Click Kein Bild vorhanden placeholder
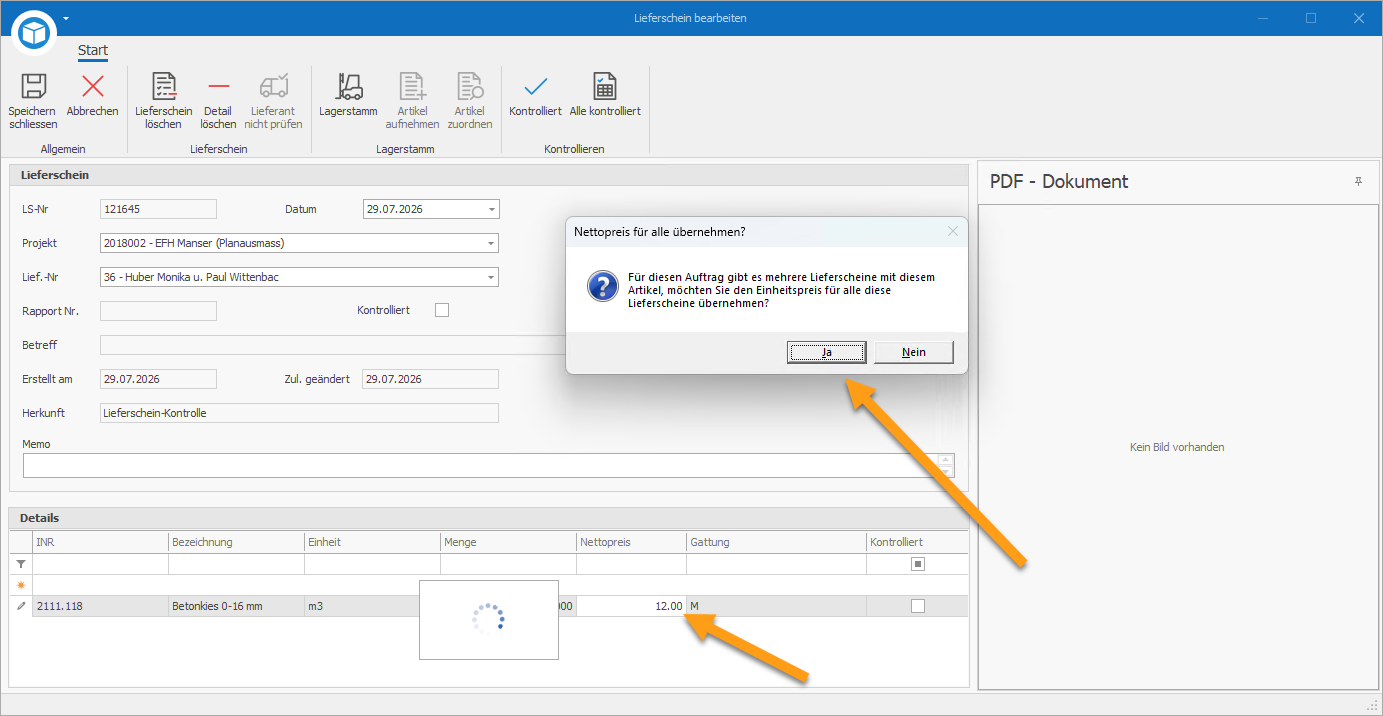 point(1177,447)
